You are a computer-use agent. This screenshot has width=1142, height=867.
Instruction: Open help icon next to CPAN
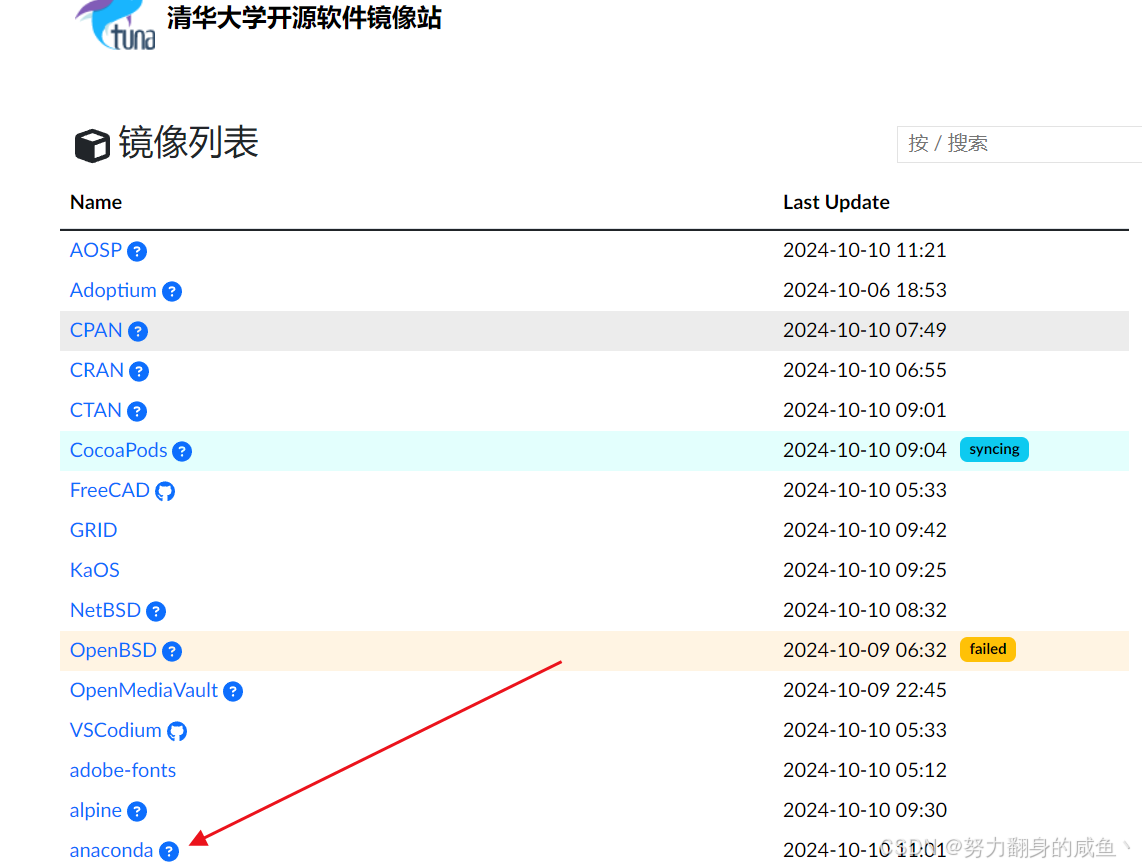point(138,332)
